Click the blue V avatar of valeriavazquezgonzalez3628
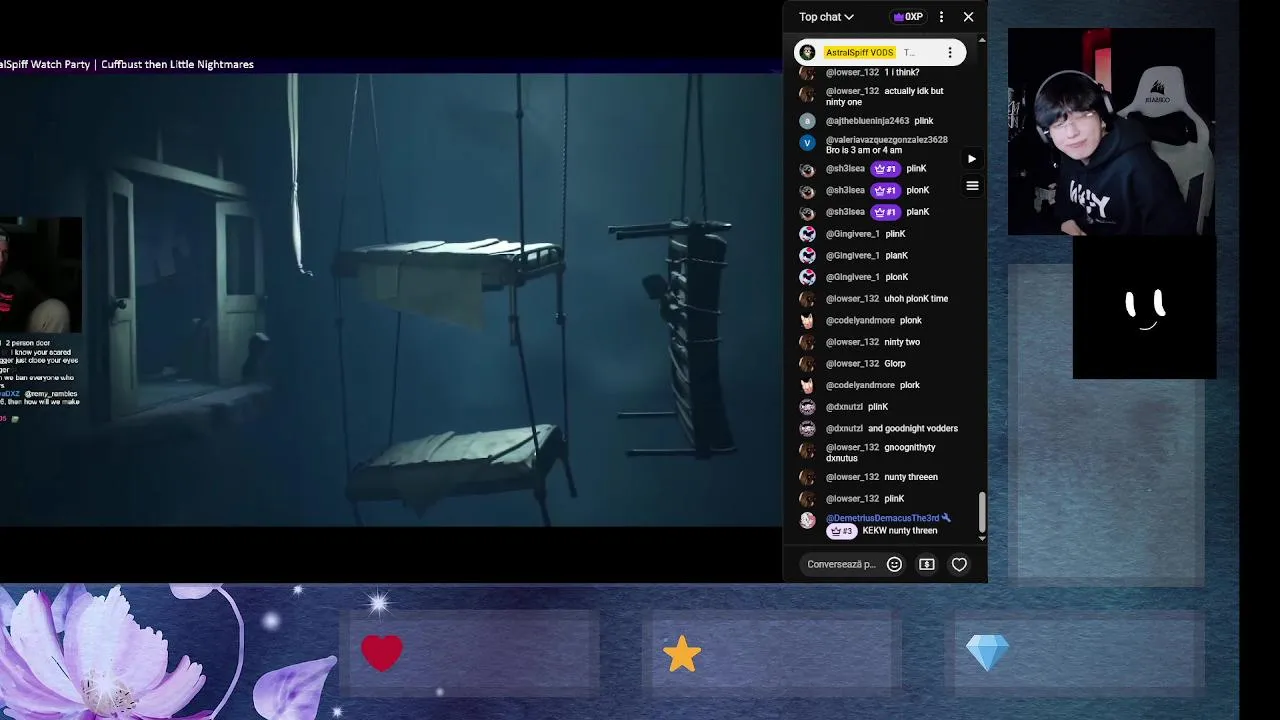The height and width of the screenshot is (720, 1280). point(807,143)
